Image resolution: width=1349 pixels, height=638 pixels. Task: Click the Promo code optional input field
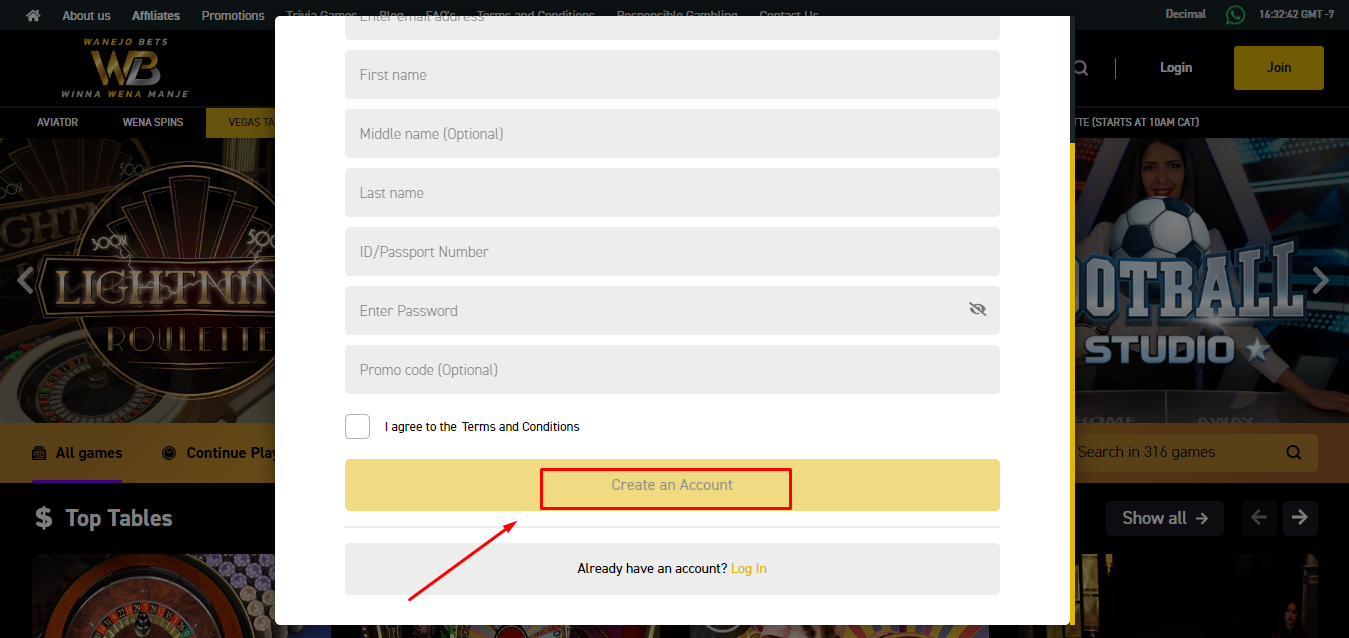pyautogui.click(x=671, y=369)
